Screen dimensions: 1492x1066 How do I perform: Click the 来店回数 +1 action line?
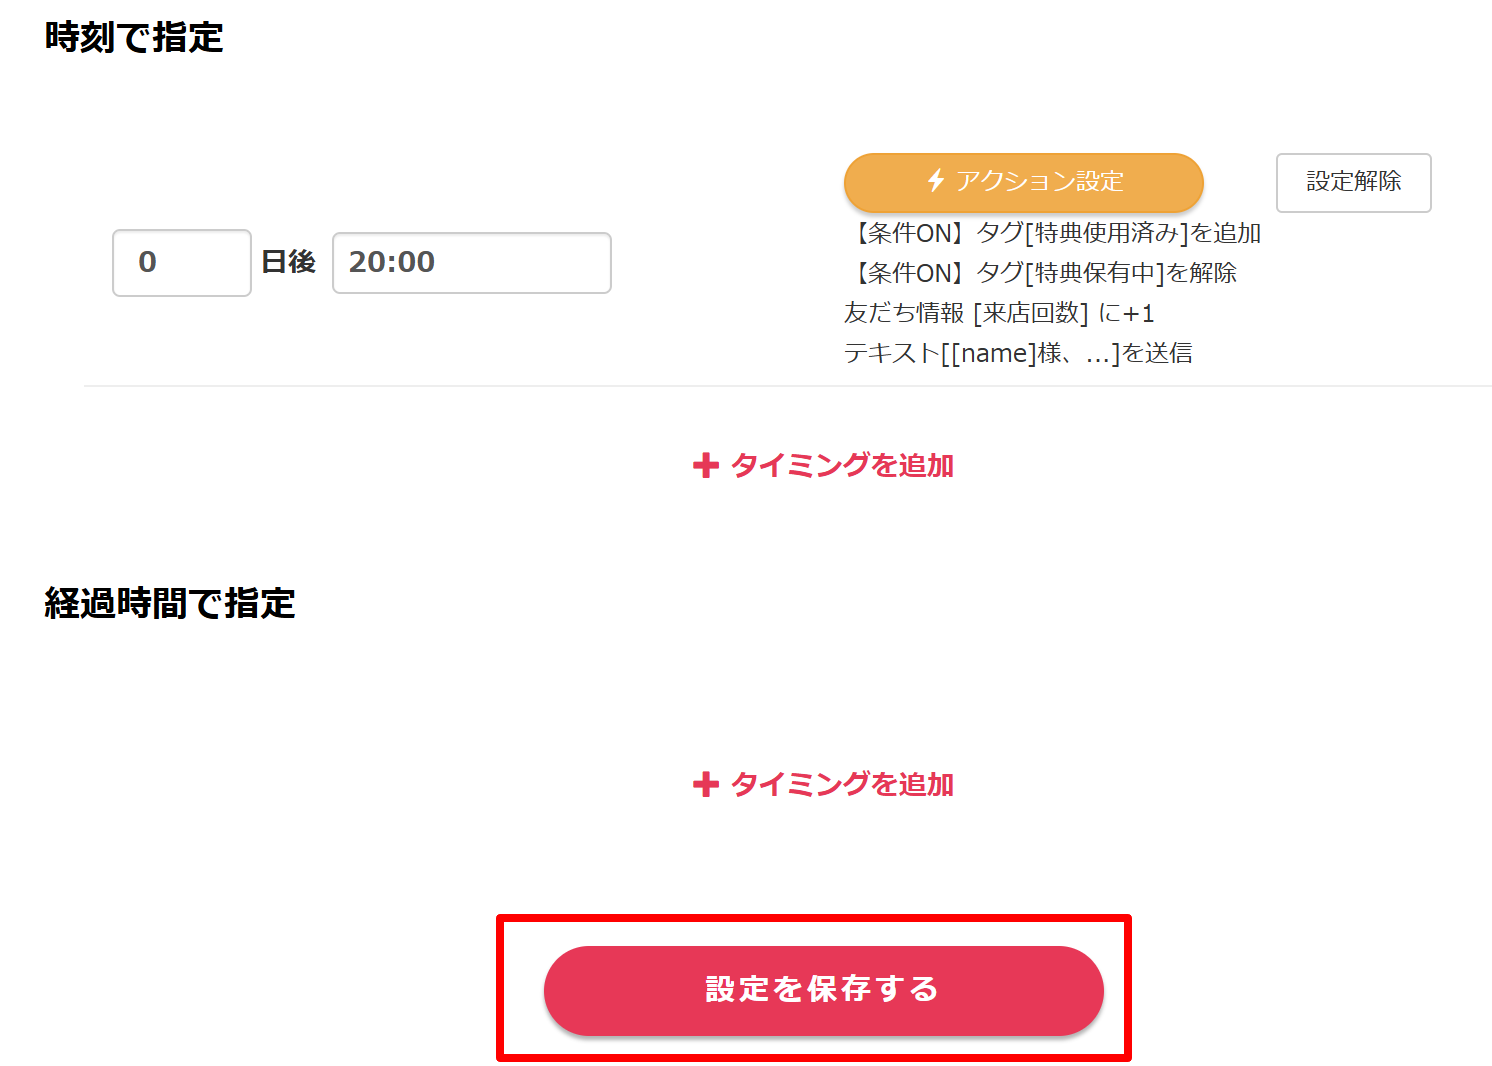click(x=1000, y=312)
